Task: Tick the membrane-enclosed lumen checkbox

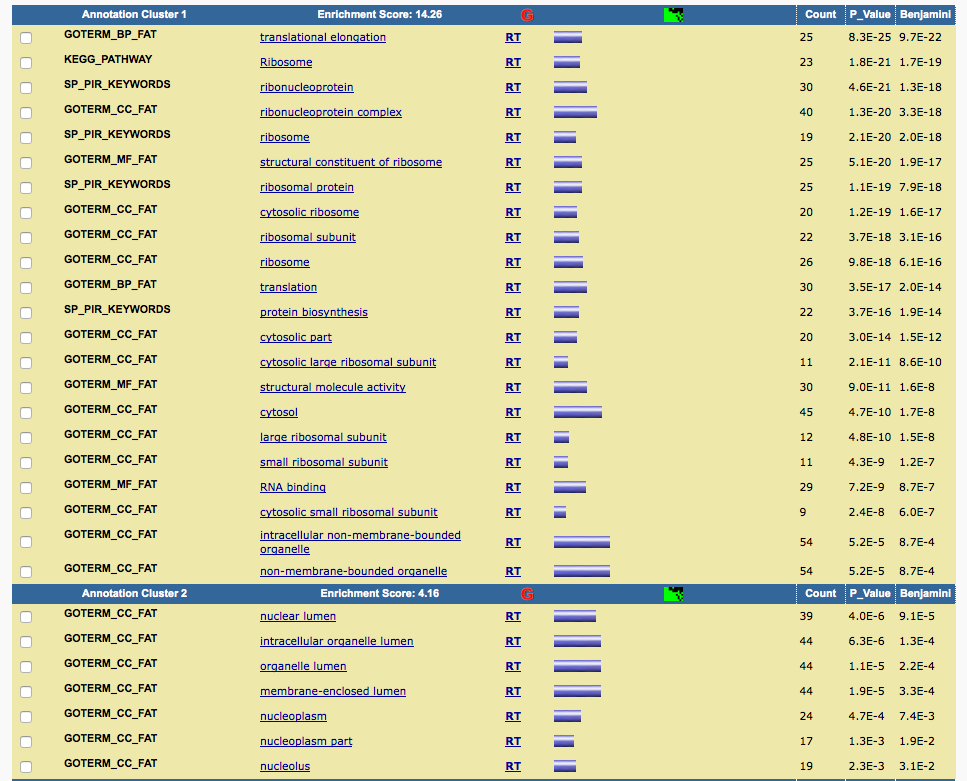Action: [26, 692]
